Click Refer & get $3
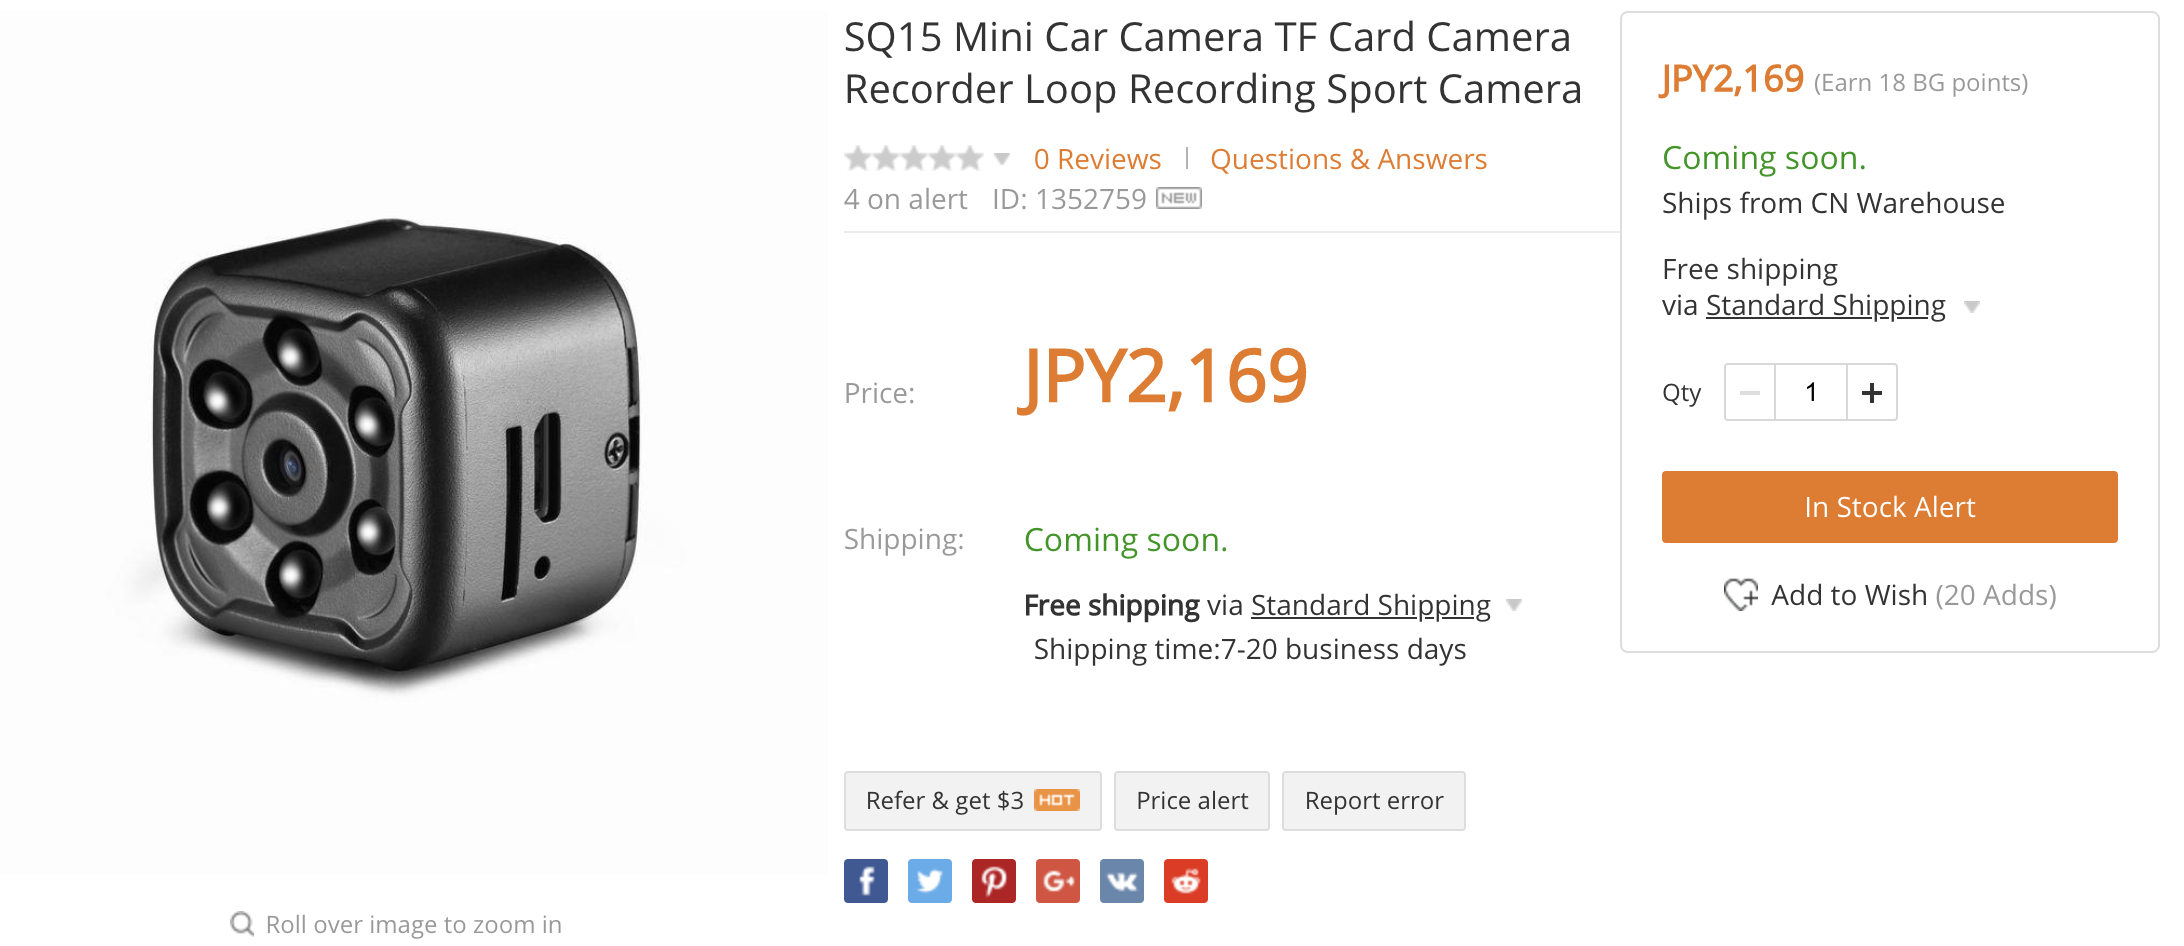Image resolution: width=2184 pixels, height=946 pixels. [971, 800]
